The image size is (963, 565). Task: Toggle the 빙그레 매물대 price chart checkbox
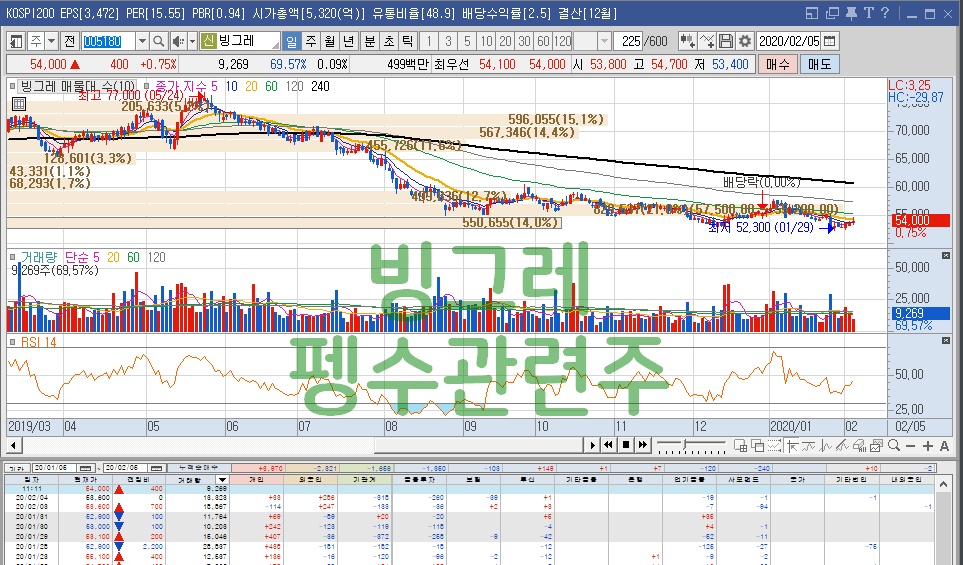(13, 87)
